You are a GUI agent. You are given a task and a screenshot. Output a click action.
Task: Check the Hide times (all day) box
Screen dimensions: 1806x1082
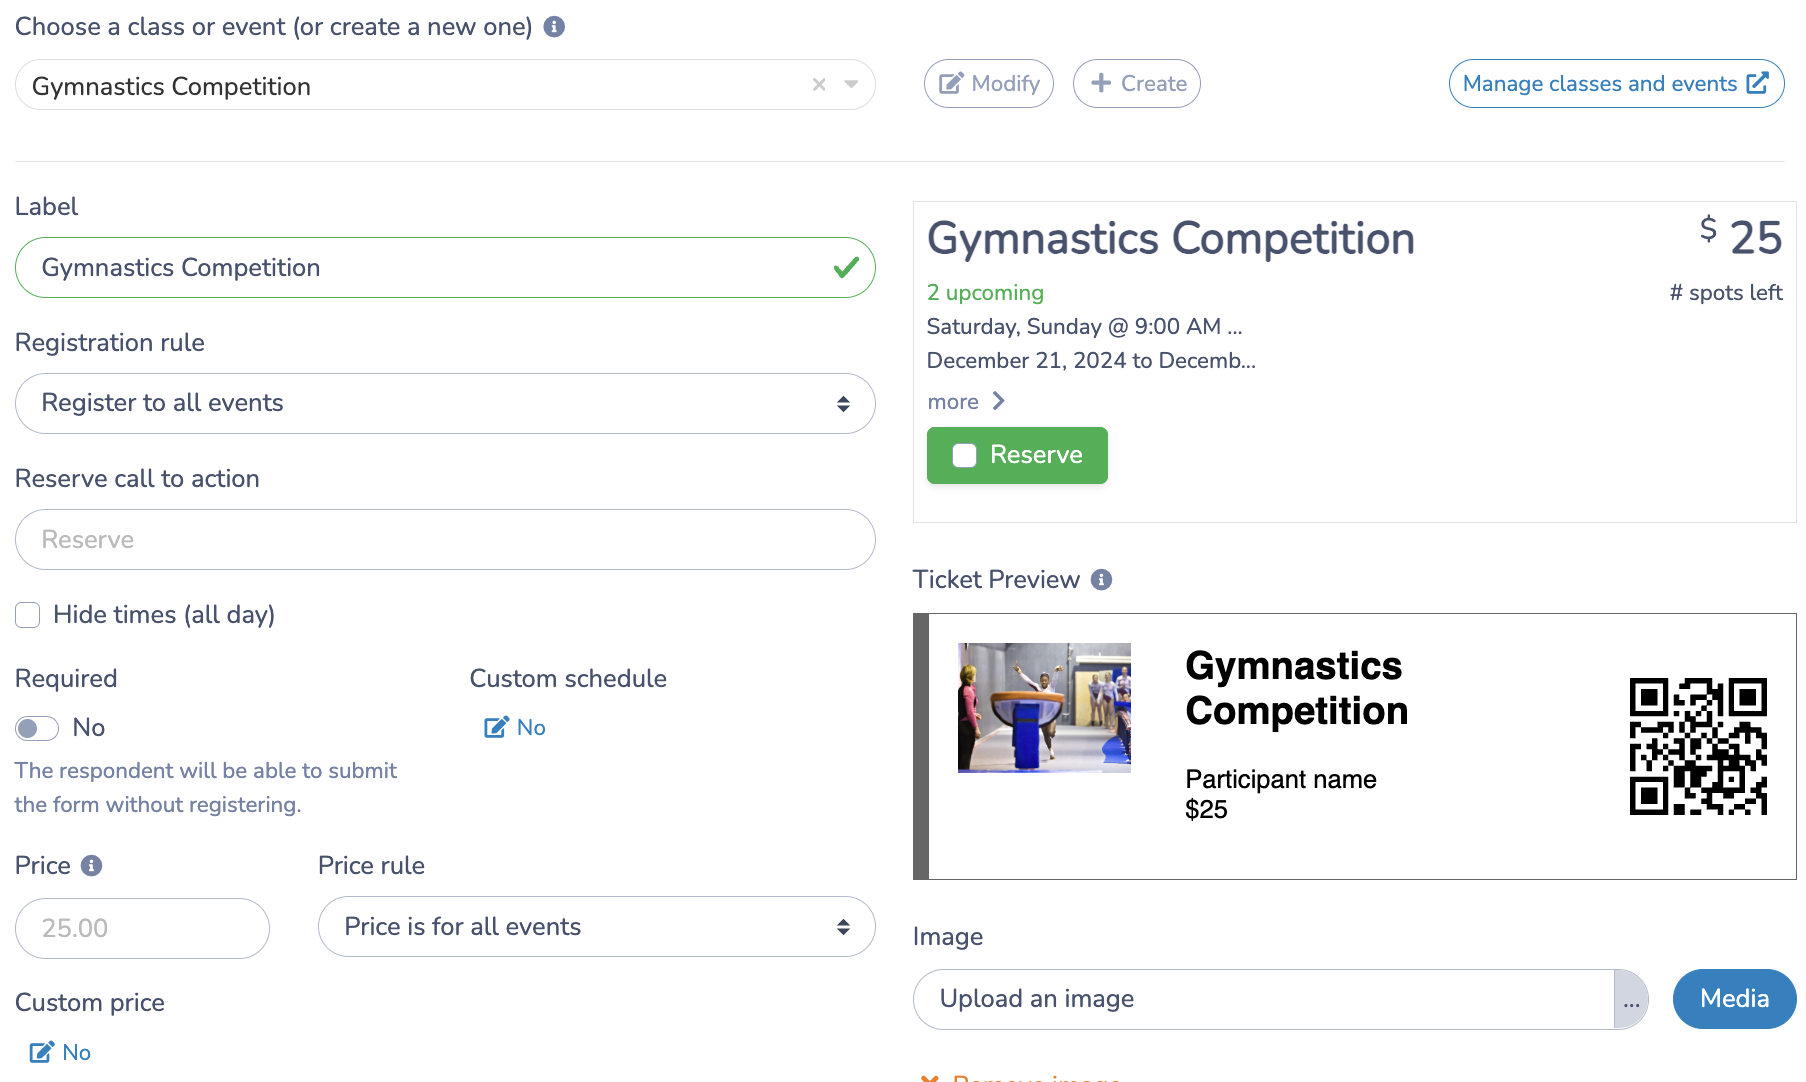point(28,615)
